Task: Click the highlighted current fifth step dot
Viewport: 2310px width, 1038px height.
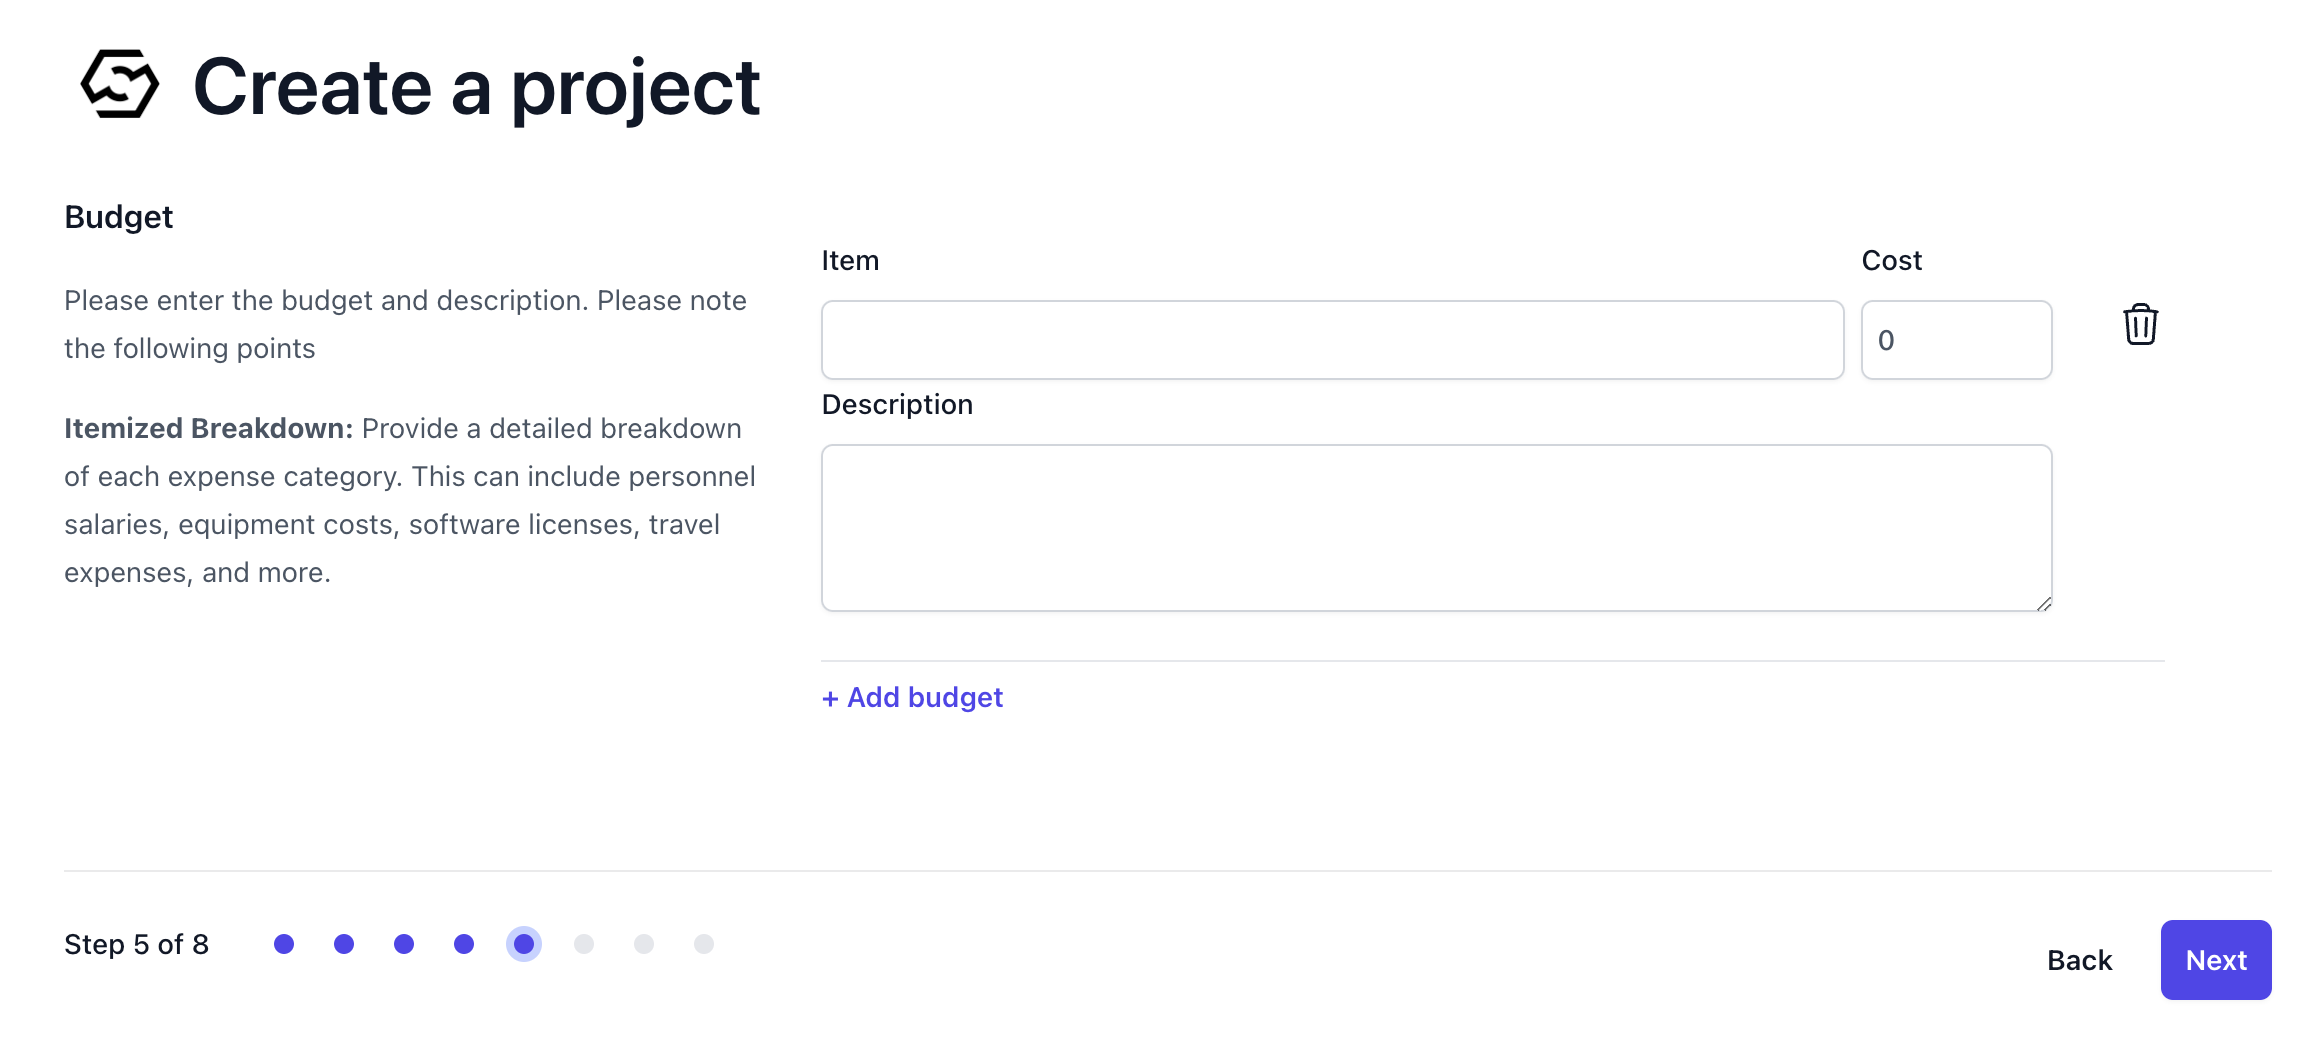Action: 524,944
